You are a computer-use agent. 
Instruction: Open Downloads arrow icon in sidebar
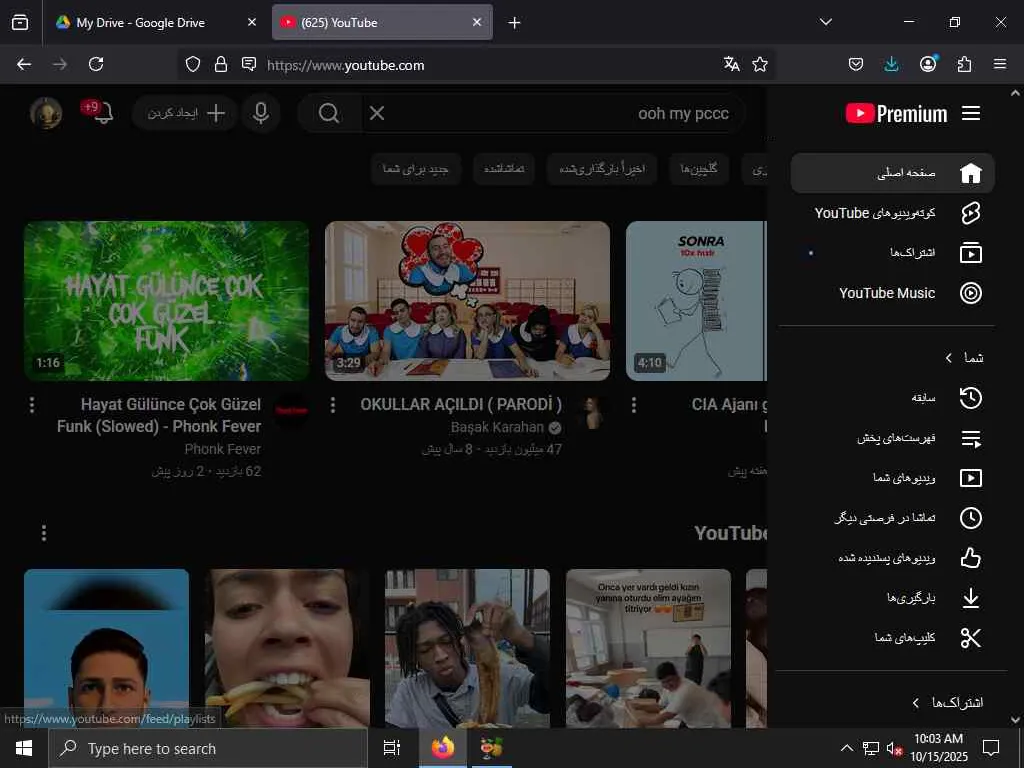pos(970,598)
